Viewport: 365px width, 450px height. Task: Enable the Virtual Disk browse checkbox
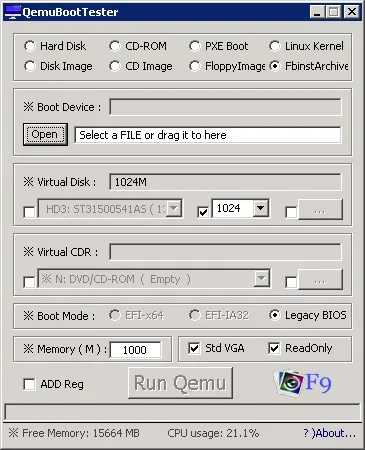click(291, 212)
